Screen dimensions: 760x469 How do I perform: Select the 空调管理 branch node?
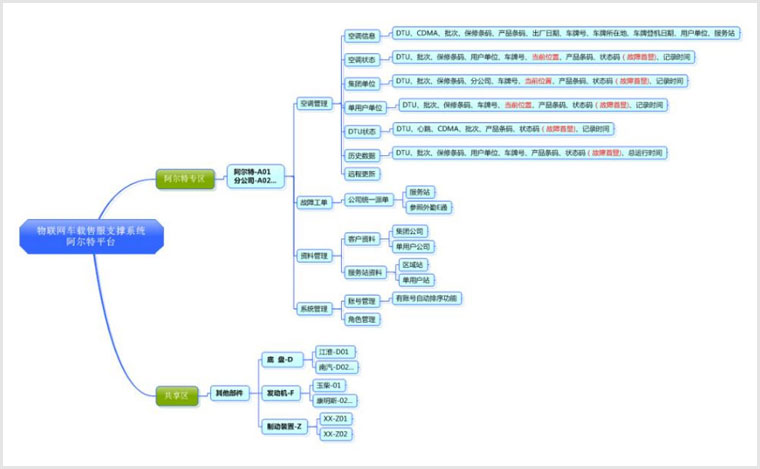point(314,103)
